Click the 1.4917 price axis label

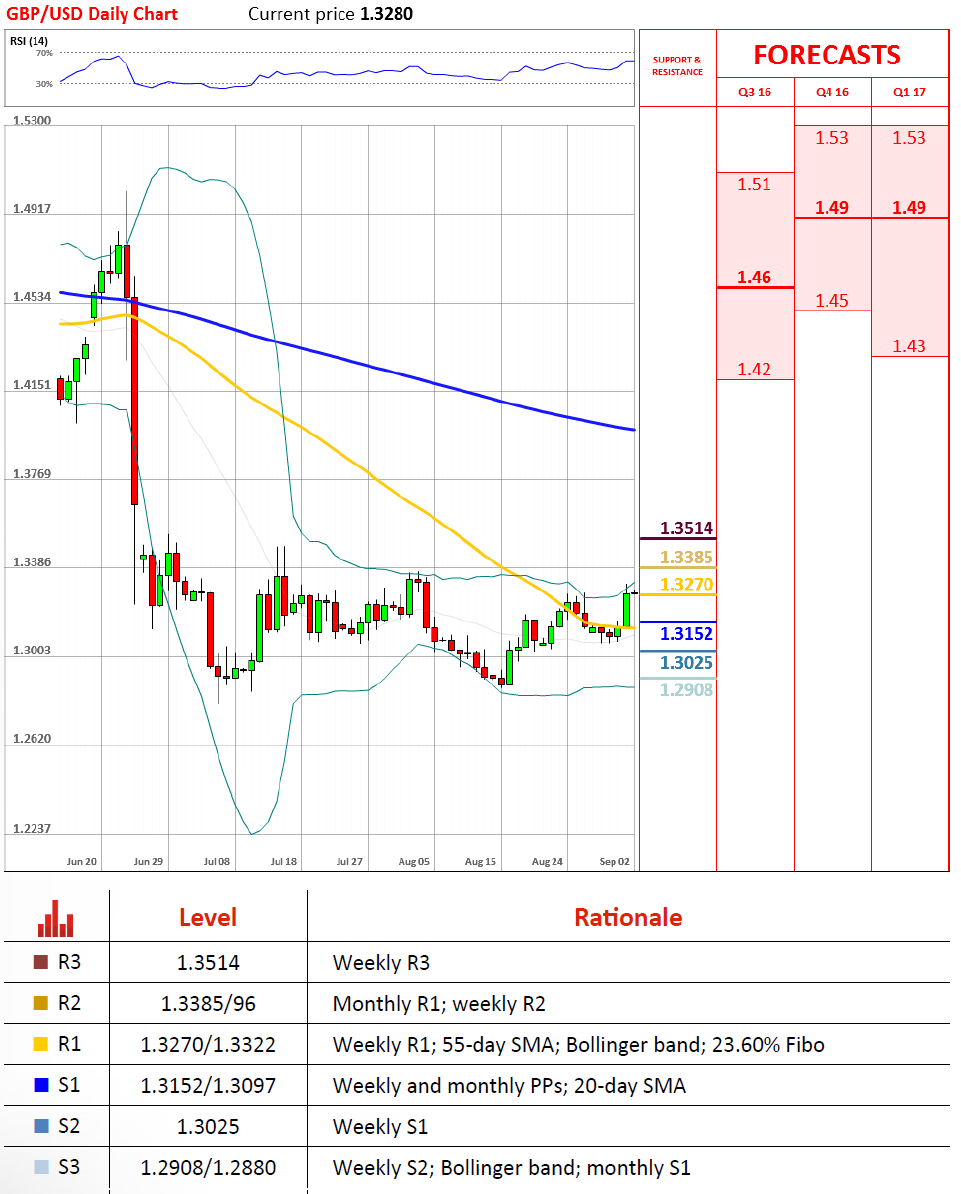click(32, 208)
